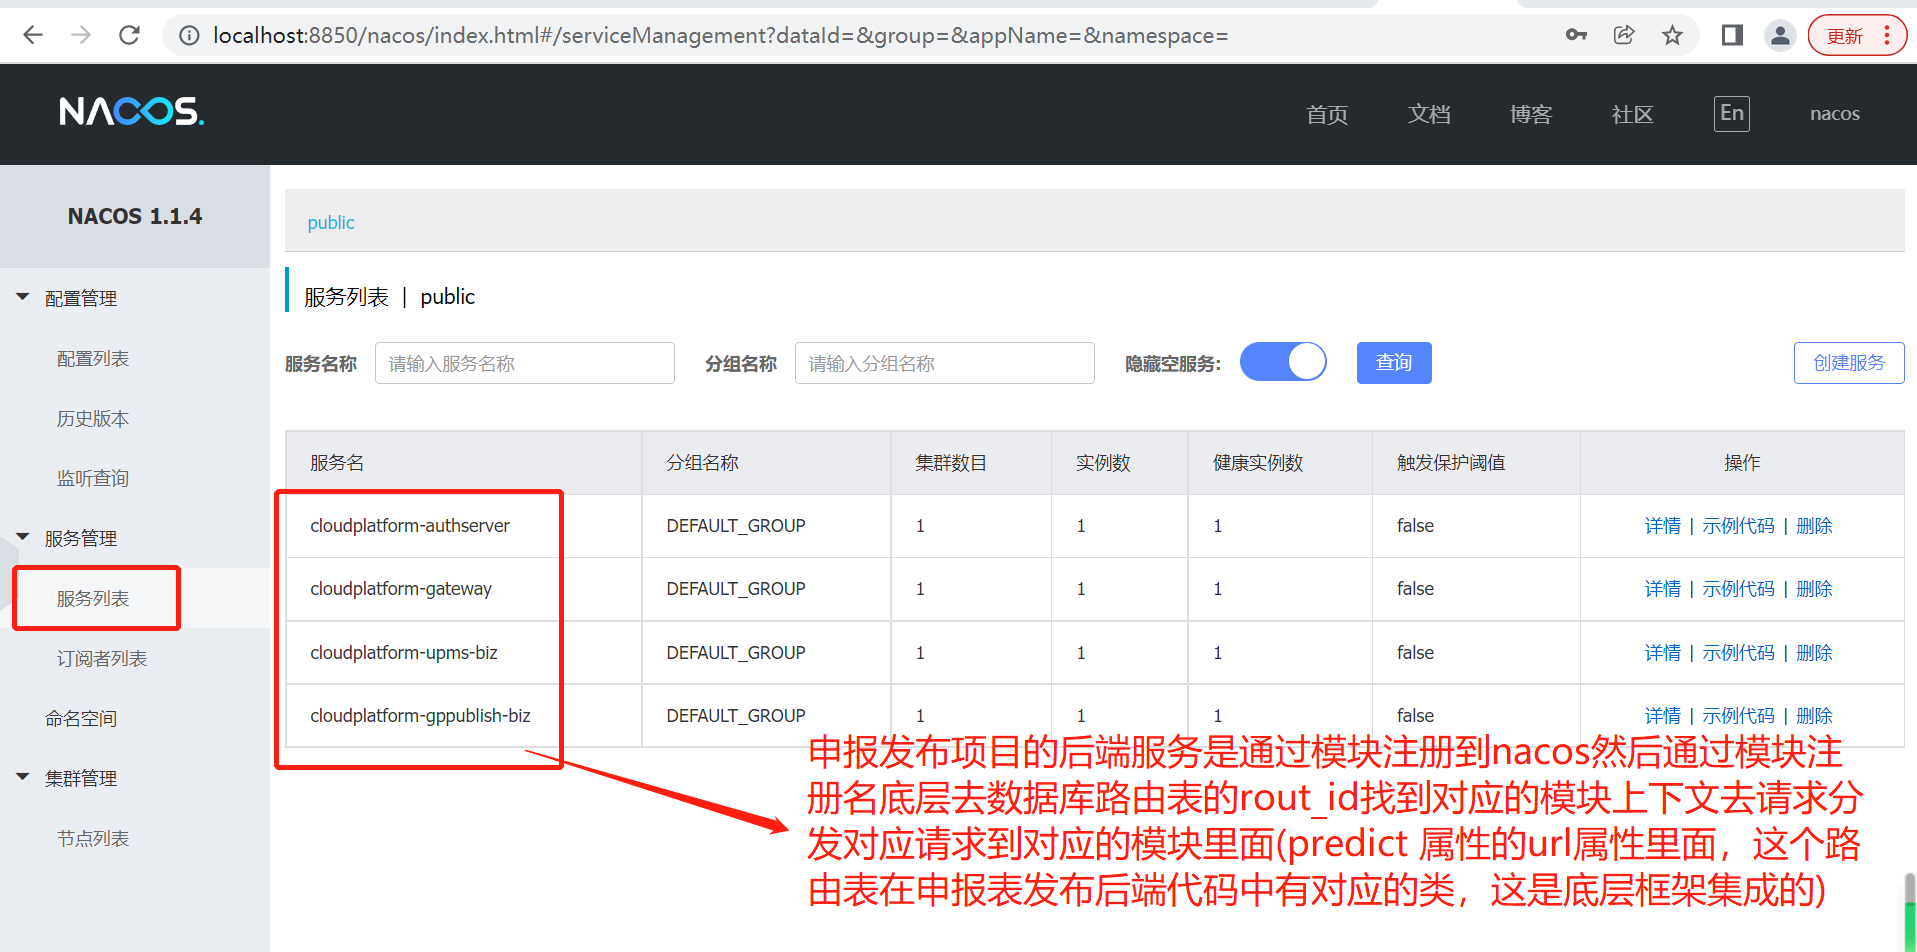Select 监听查询 in the sidebar
Image resolution: width=1917 pixels, height=952 pixels.
point(93,479)
